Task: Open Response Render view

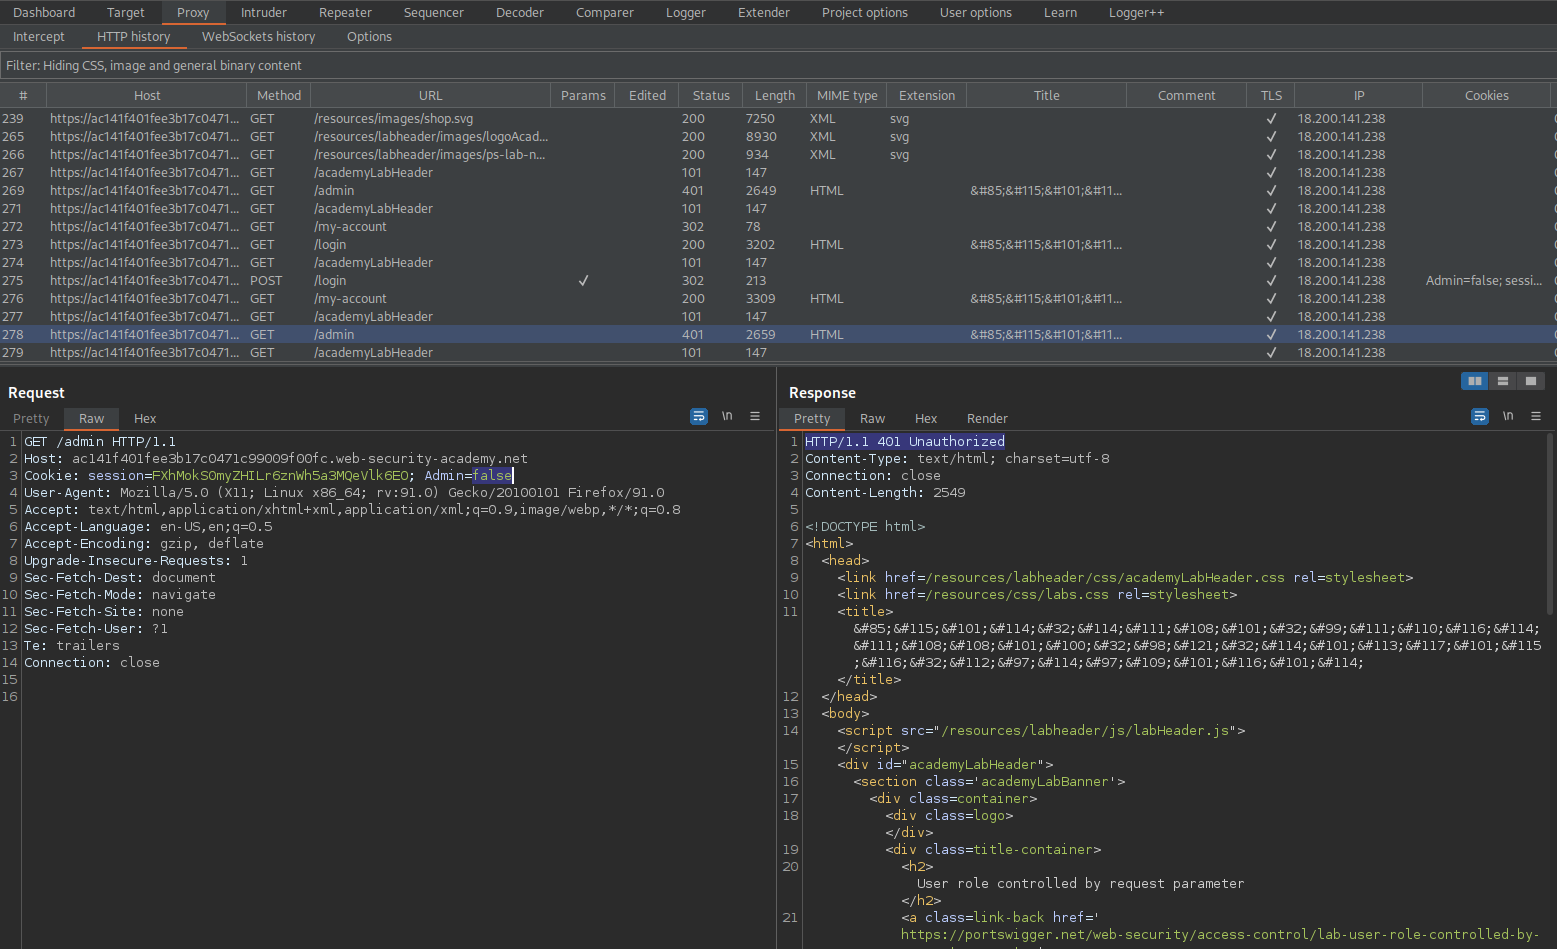Action: click(x=987, y=418)
